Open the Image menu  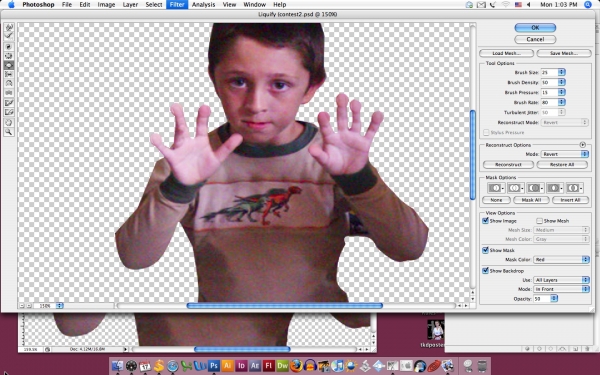click(106, 5)
